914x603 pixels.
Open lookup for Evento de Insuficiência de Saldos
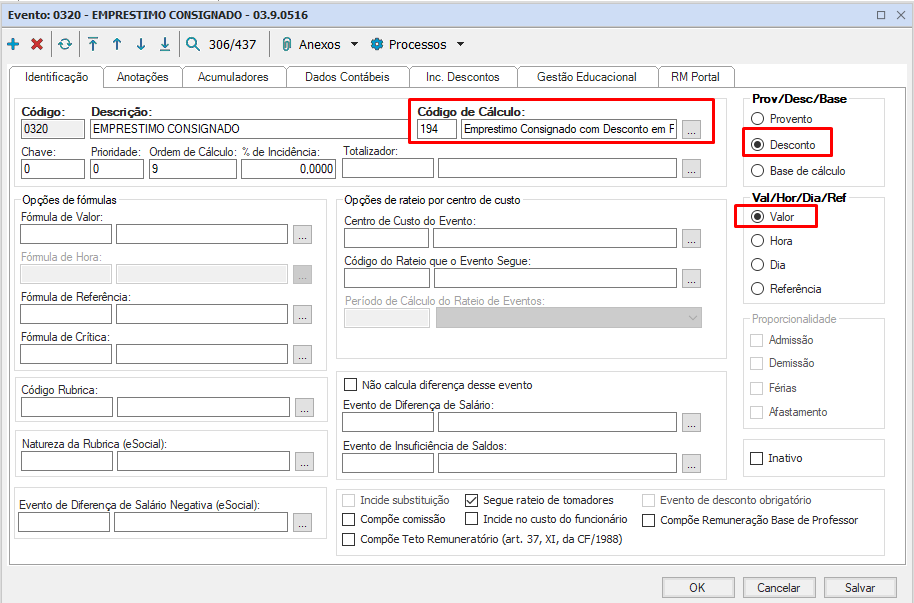[691, 463]
